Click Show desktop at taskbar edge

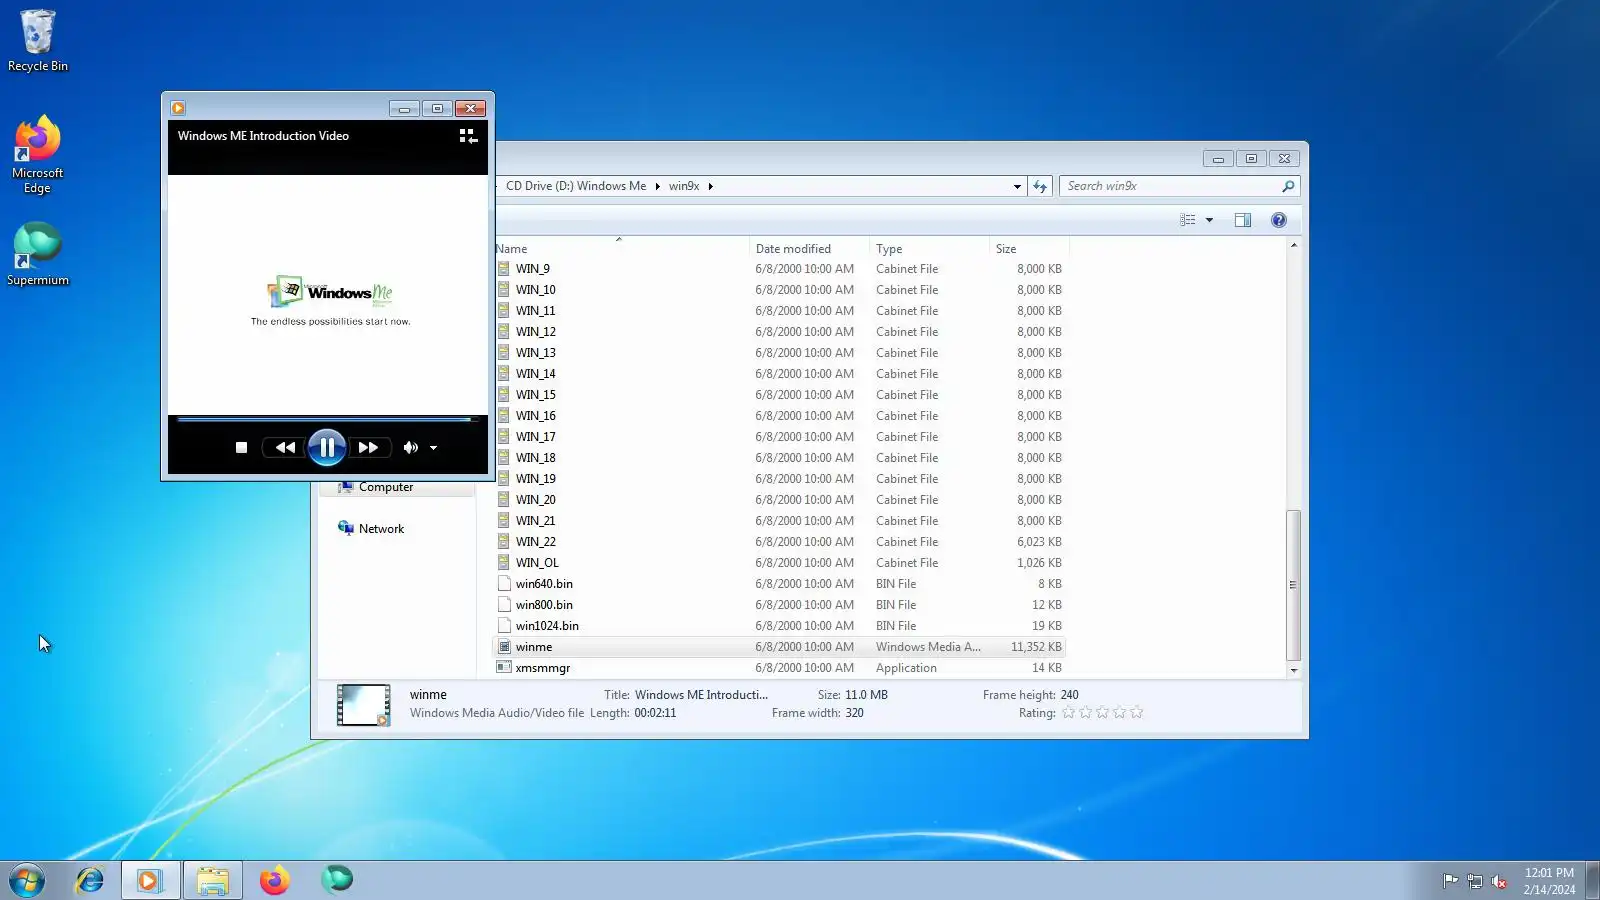click(1593, 880)
